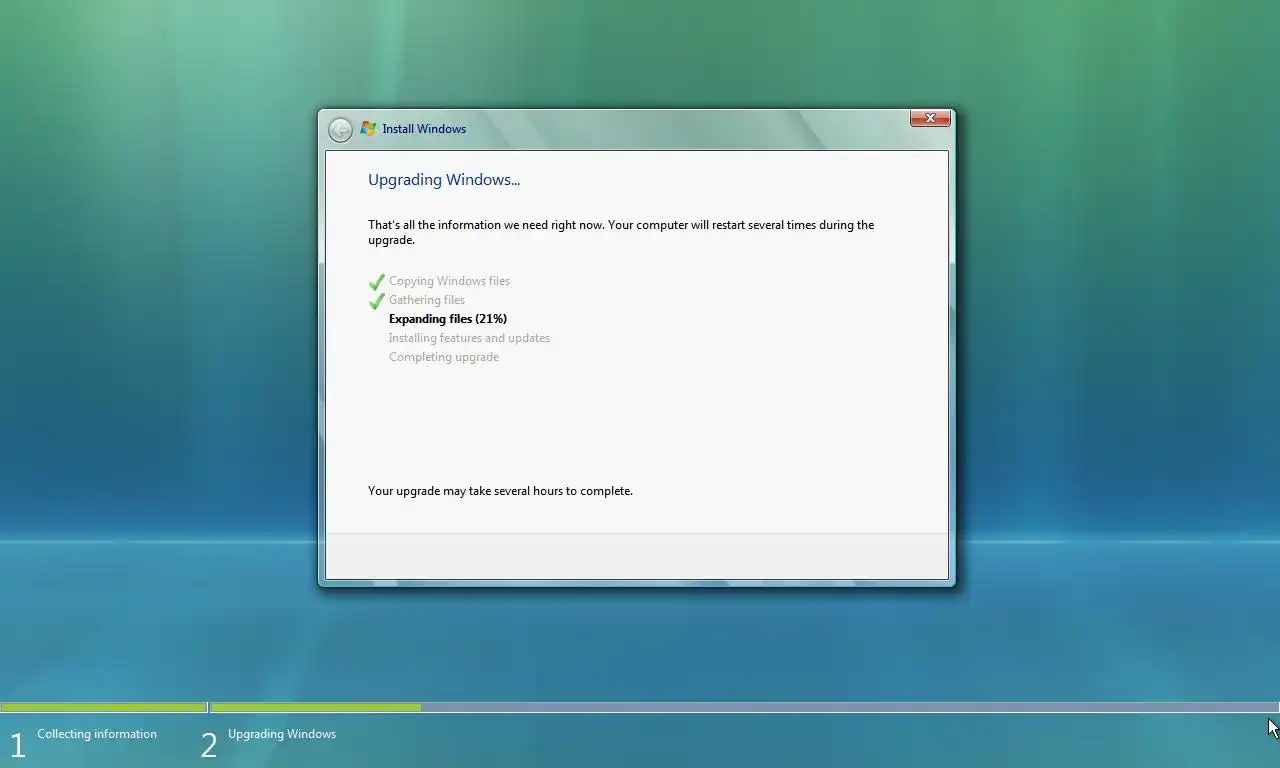Click "Expanding files (21%)" status line

coord(448,319)
